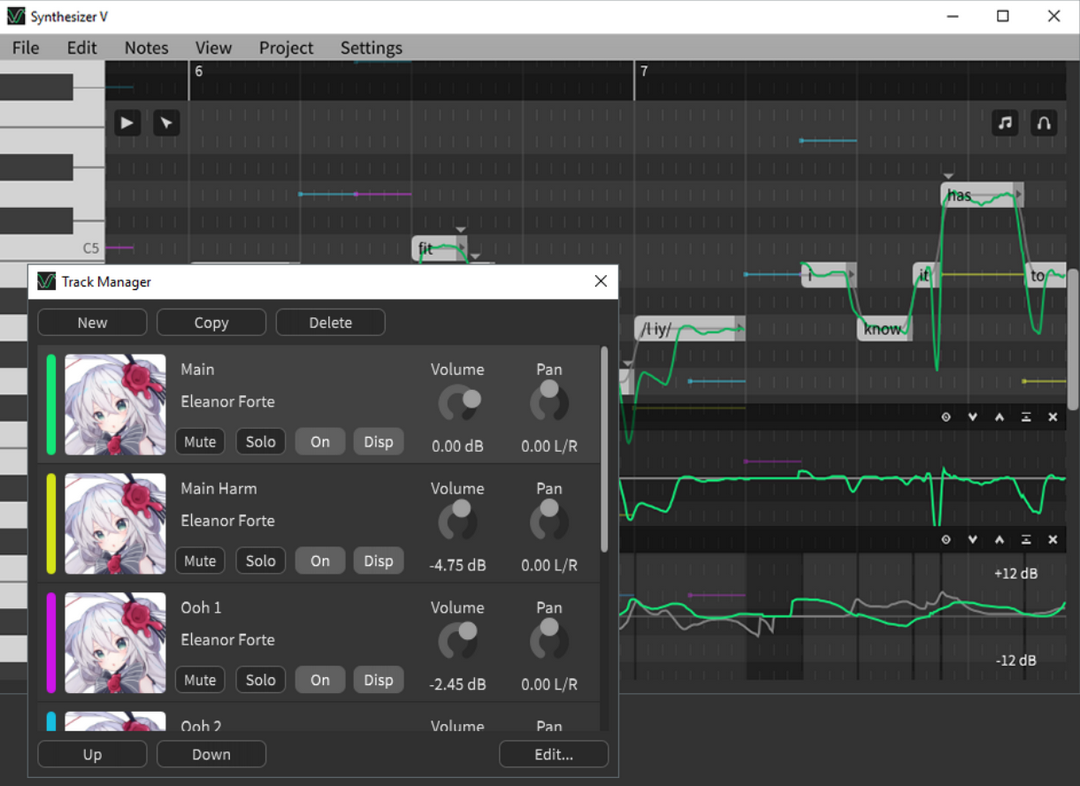Click the lower panel's circular target icon
Viewport: 1080px width, 786px height.
[x=946, y=540]
